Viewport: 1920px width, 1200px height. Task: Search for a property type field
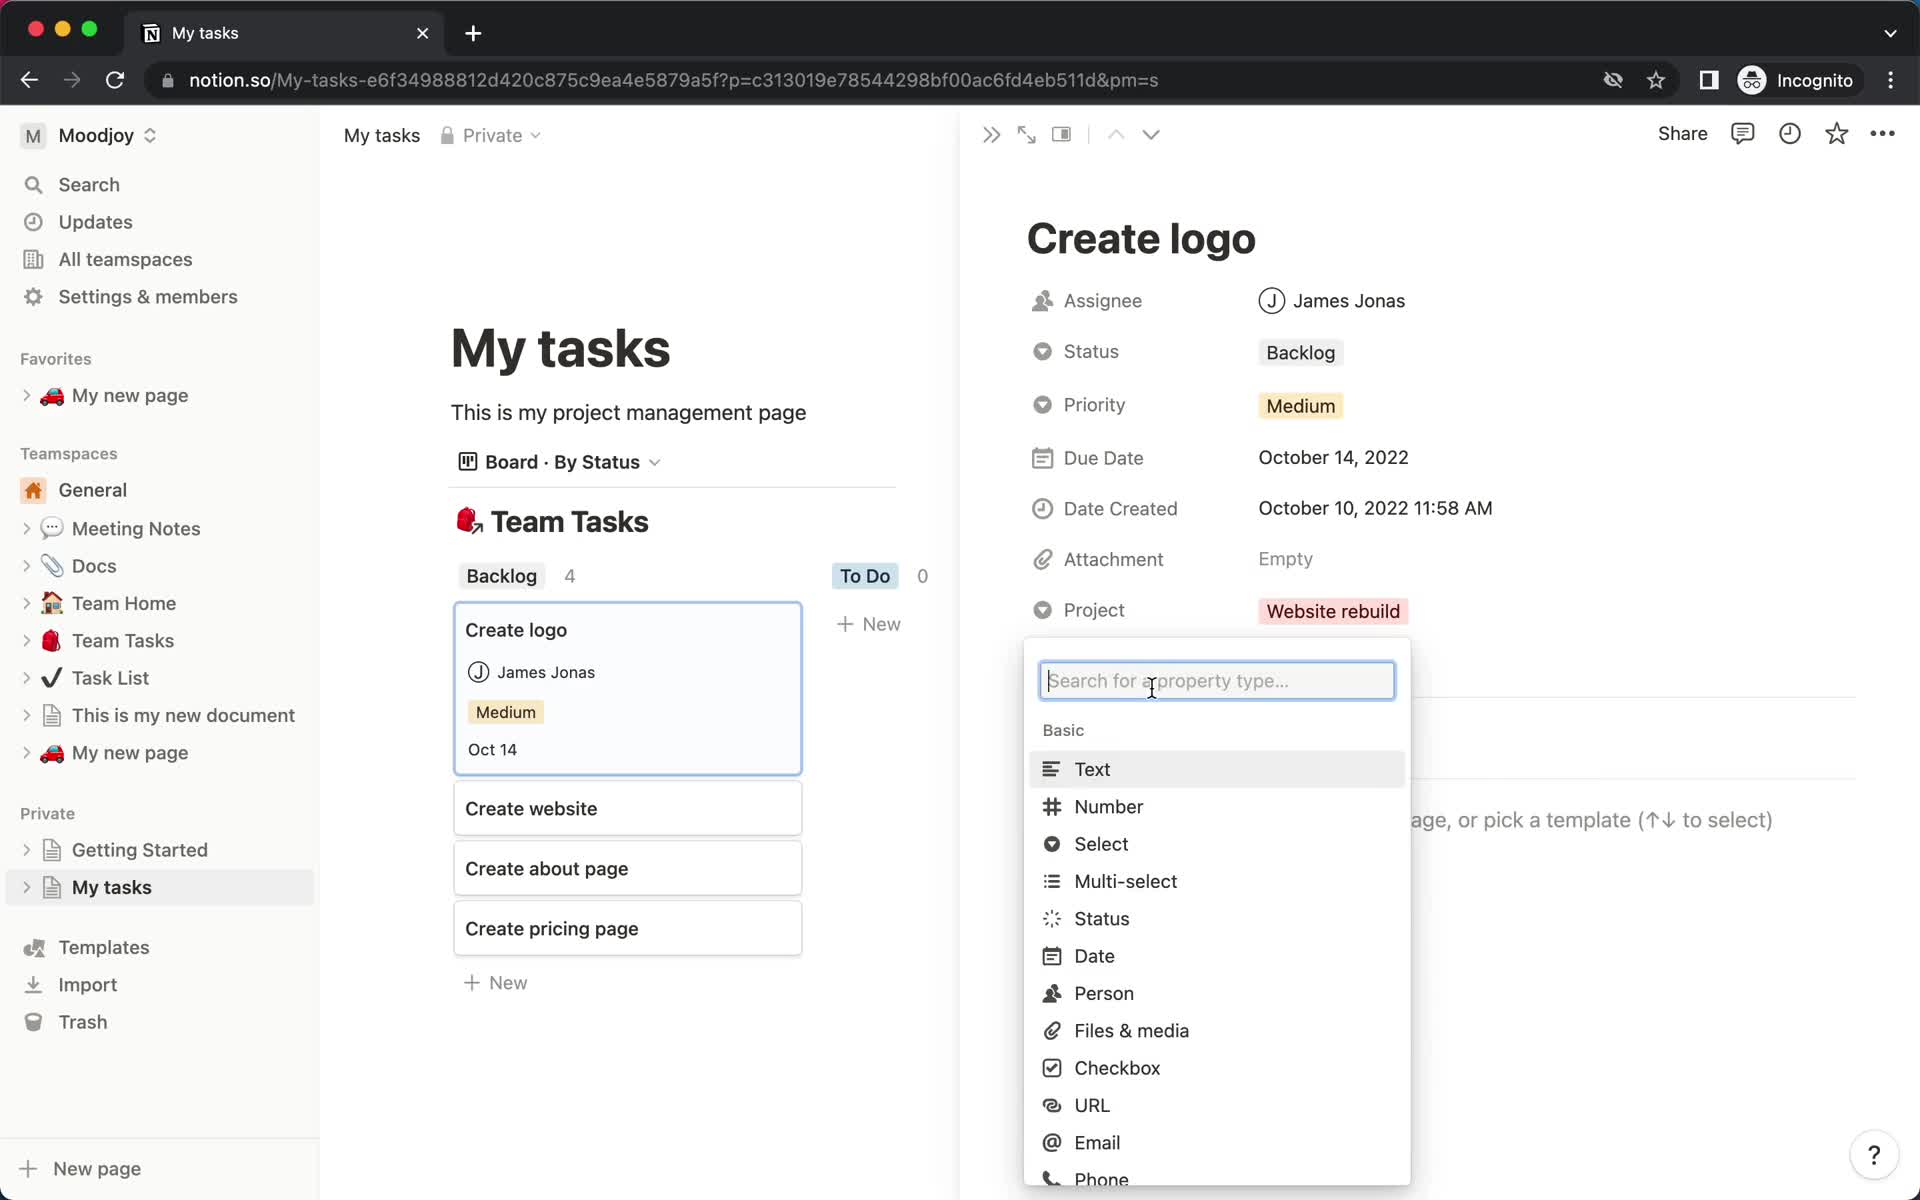(1218, 680)
